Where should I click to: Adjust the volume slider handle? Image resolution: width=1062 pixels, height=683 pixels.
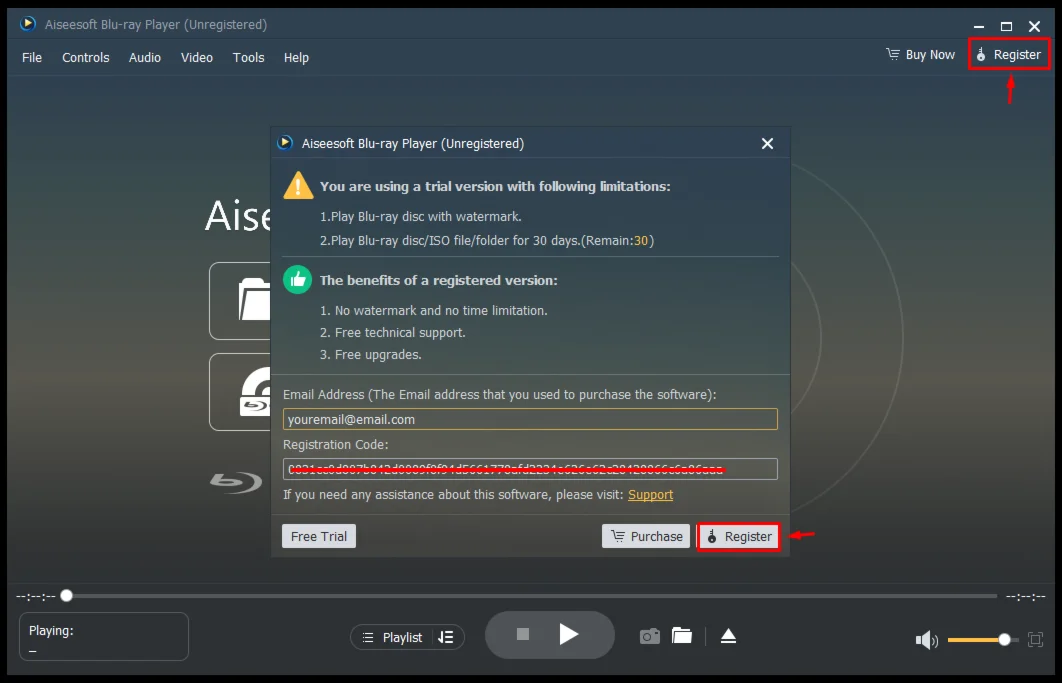(1004, 639)
